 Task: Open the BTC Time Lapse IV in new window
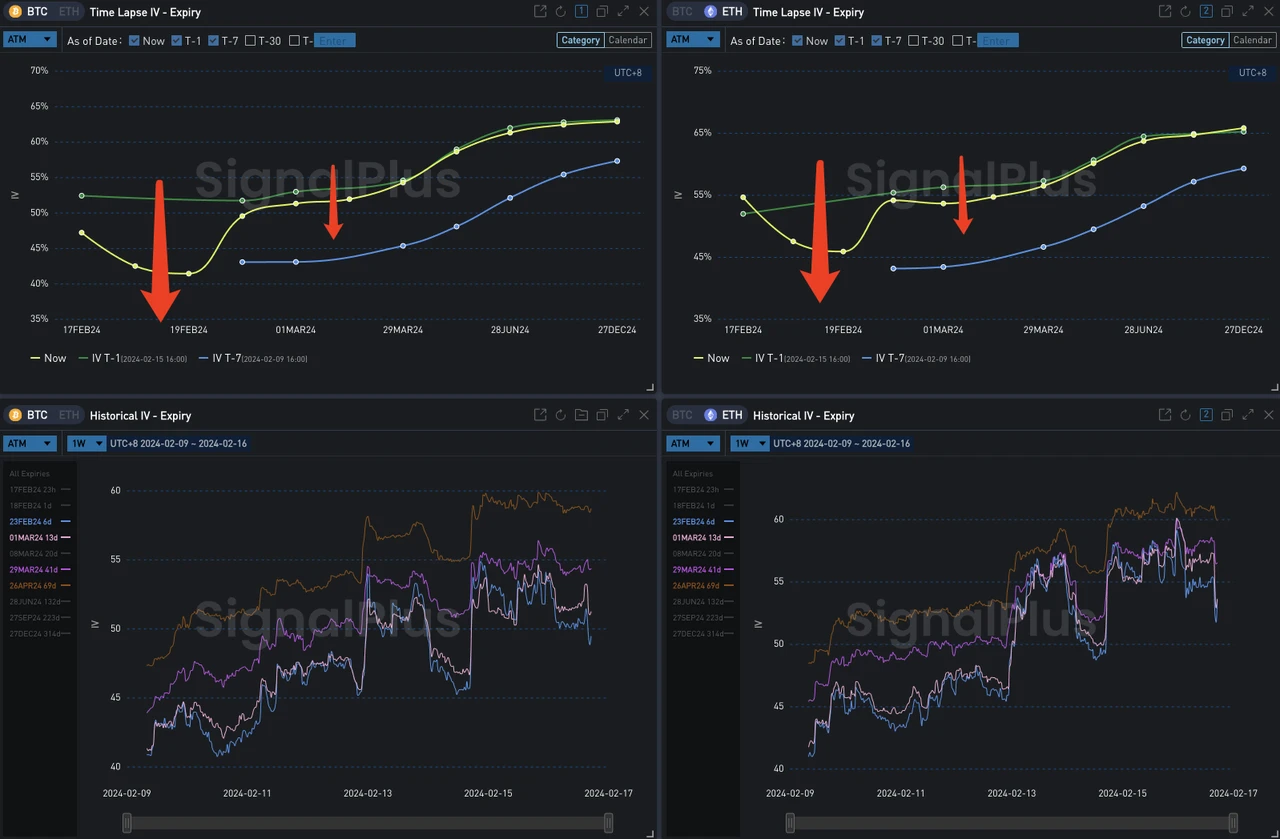pos(538,11)
